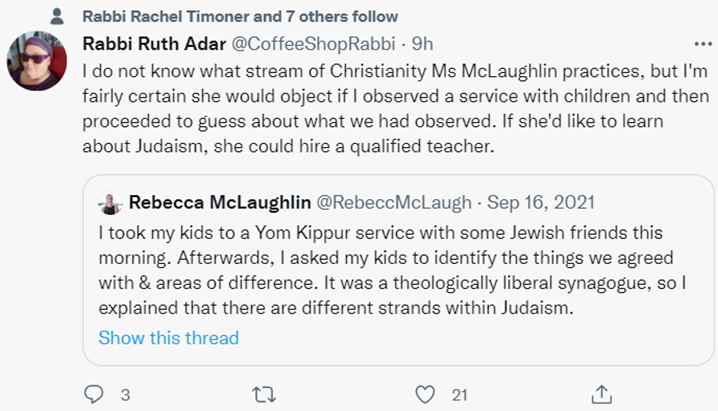Click the main tweet text about Ms McLaughlin
Viewport: 718px width, 411px height.
coord(396,108)
